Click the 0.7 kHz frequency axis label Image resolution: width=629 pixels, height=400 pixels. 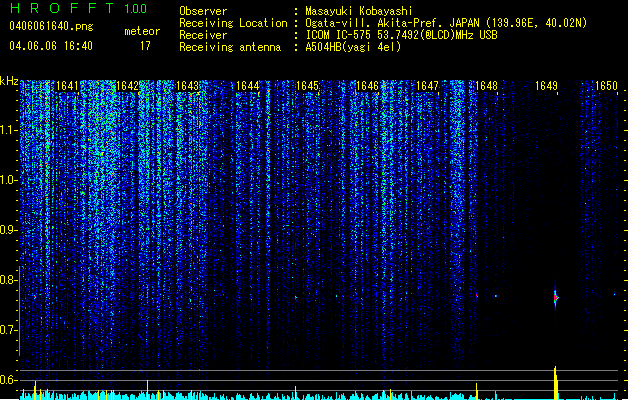point(8,330)
